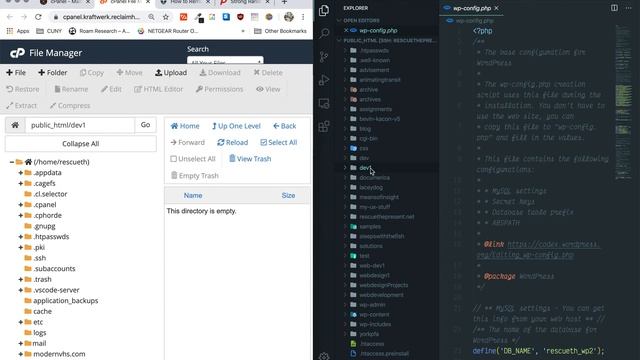Click the Up One Level link
The width and height of the screenshot is (640, 360).
click(x=236, y=126)
